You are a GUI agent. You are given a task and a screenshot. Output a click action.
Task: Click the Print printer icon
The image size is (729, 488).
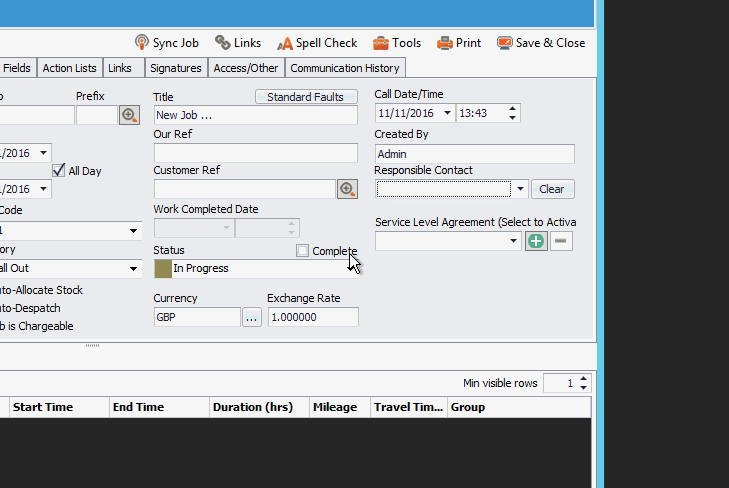pos(445,43)
